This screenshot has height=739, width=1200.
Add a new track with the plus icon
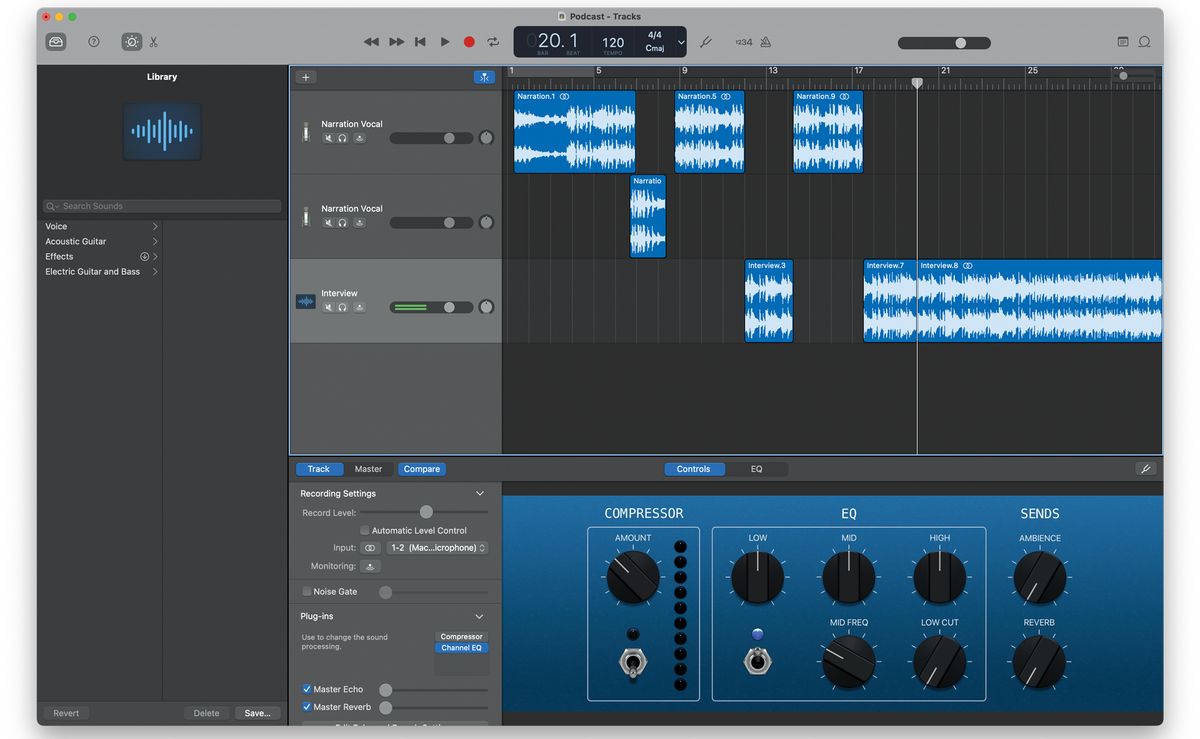[304, 76]
